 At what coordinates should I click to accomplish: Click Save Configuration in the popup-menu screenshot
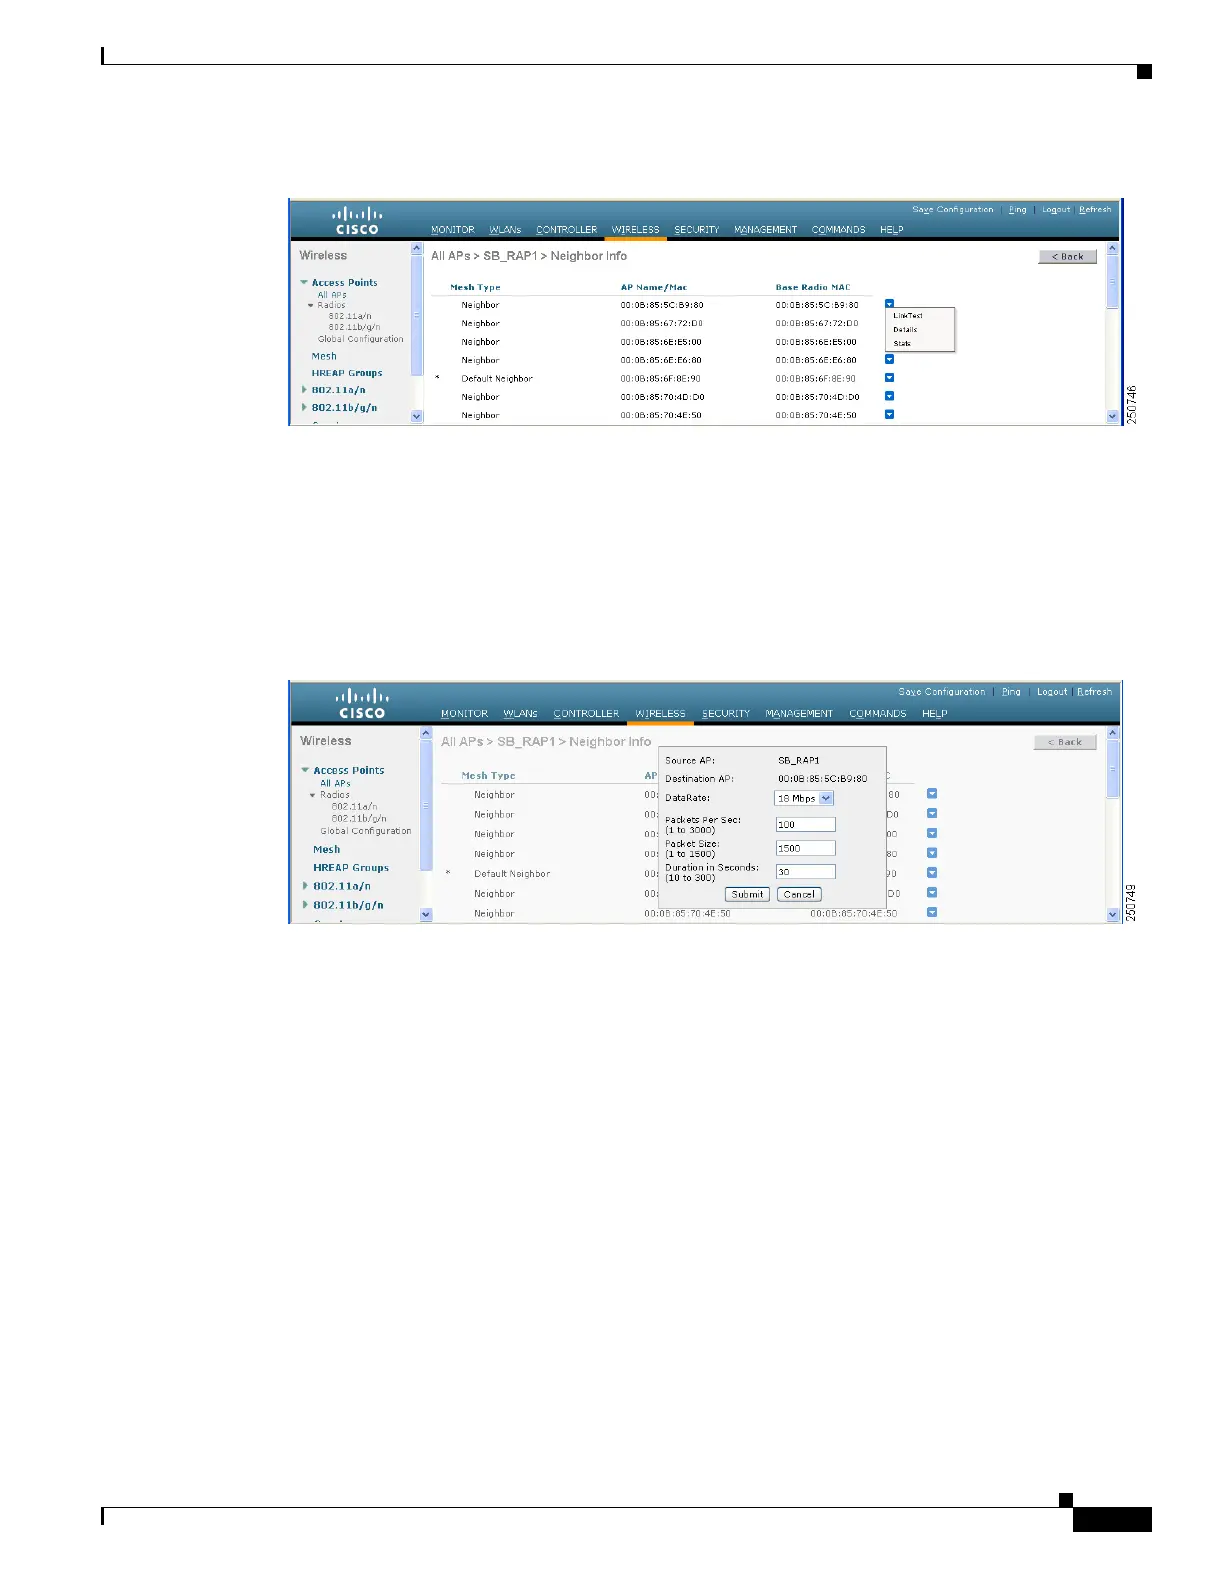952,210
